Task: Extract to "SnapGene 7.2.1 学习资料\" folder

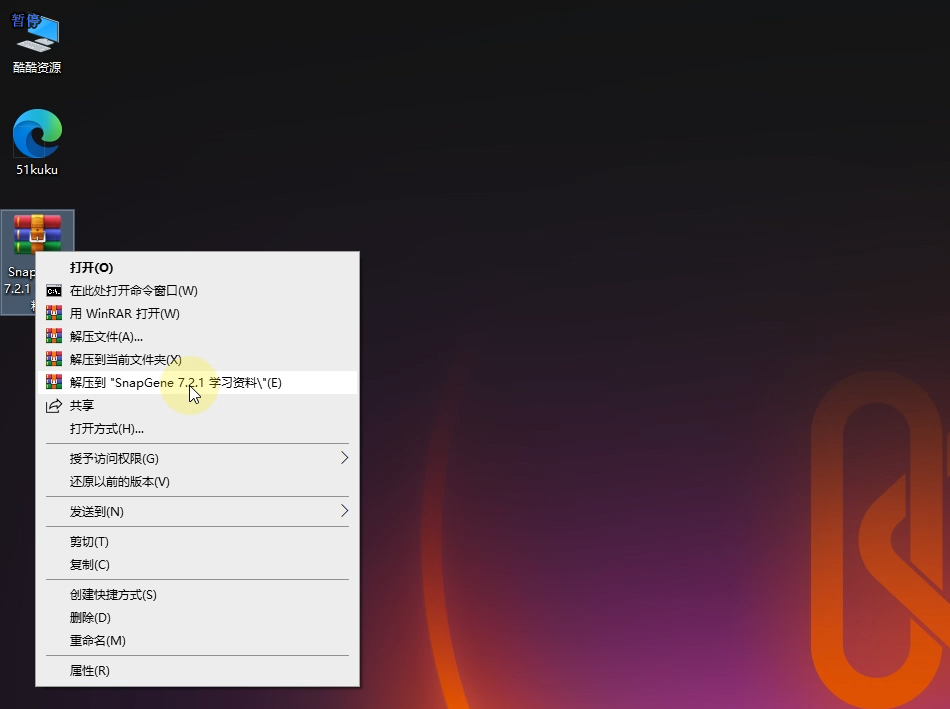Action: [176, 383]
